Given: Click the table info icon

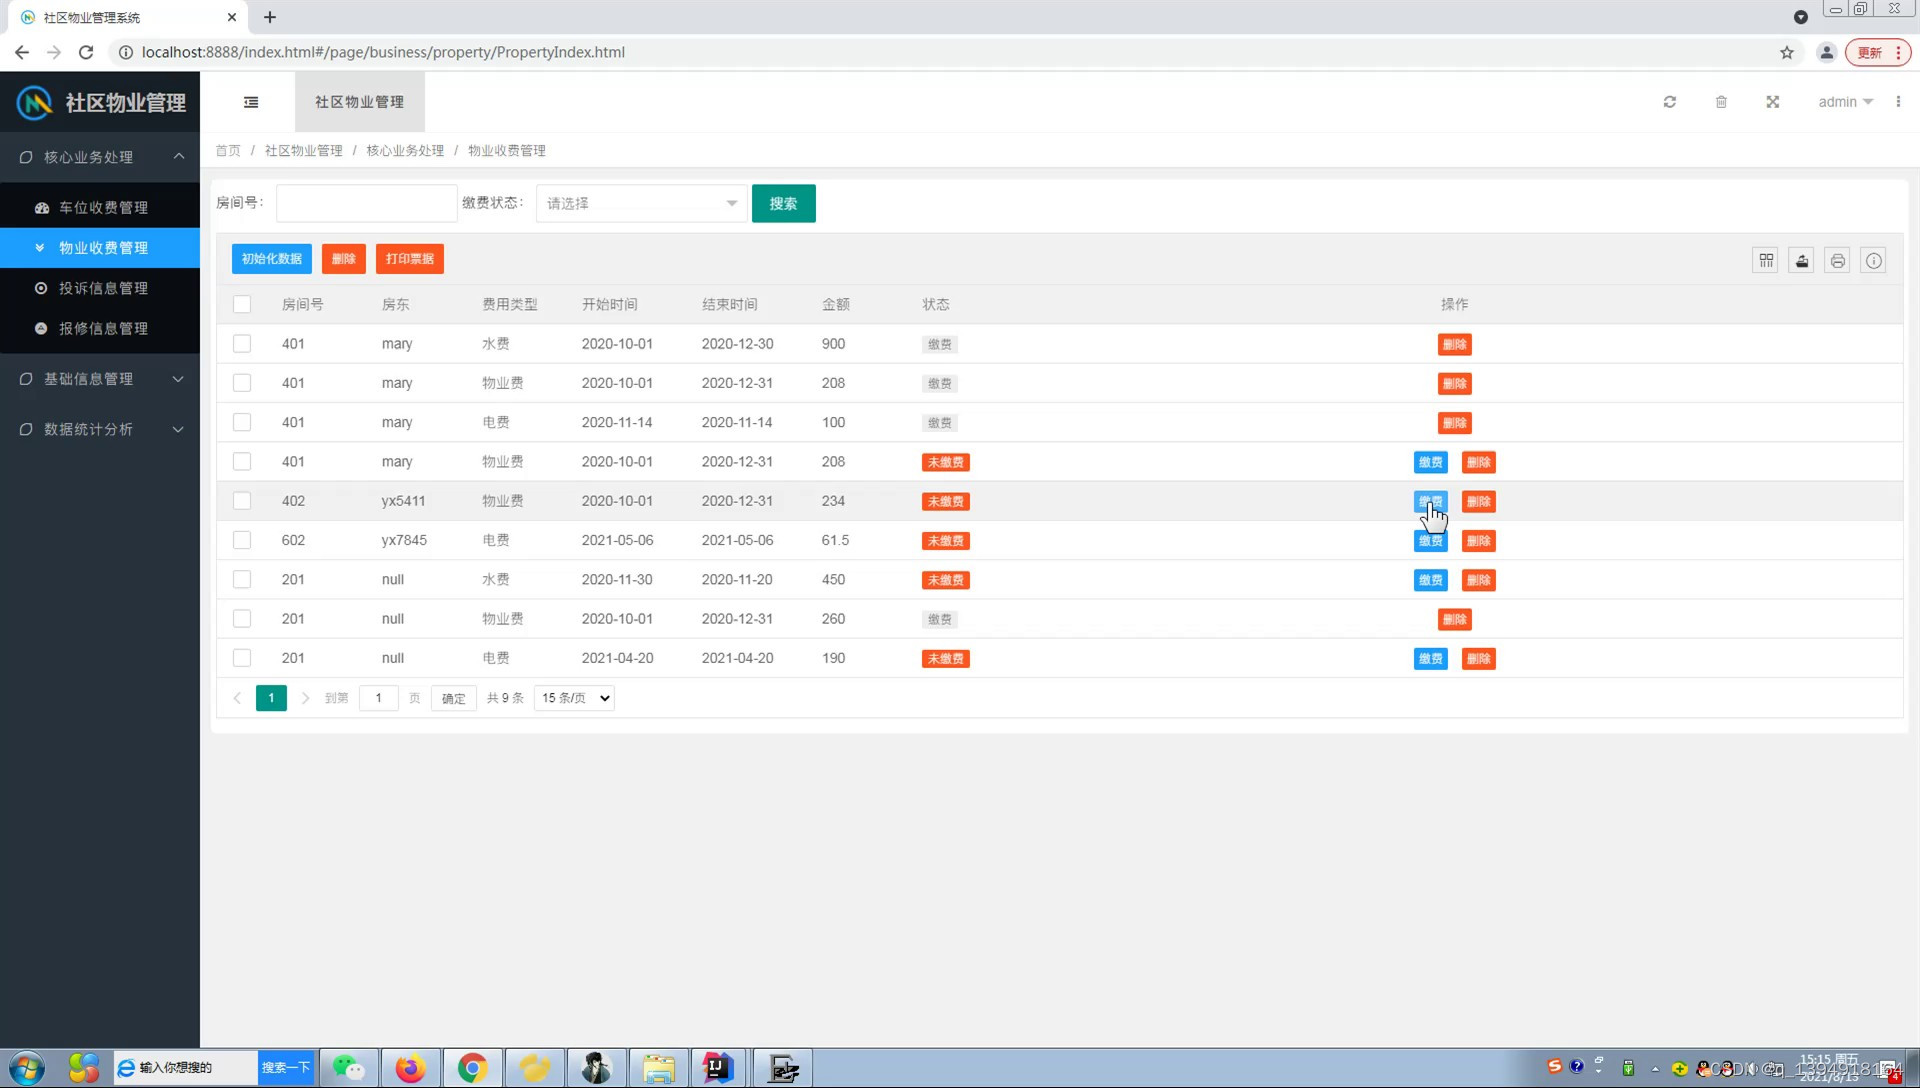Looking at the screenshot, I should (1873, 261).
